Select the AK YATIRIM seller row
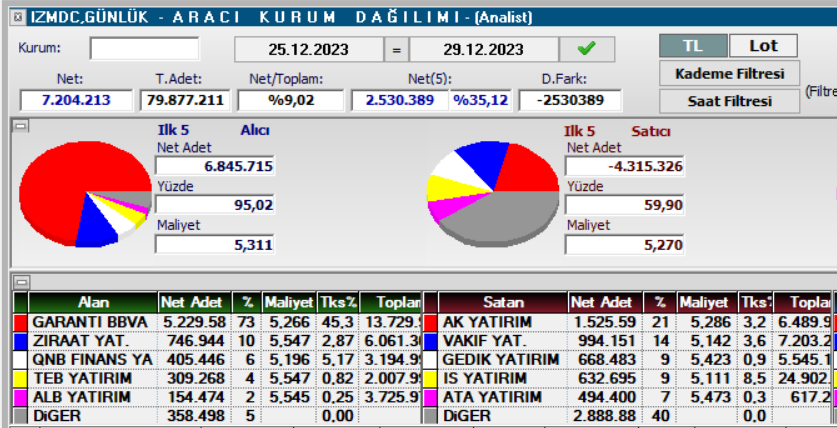The height and width of the screenshot is (428, 837). click(628, 322)
